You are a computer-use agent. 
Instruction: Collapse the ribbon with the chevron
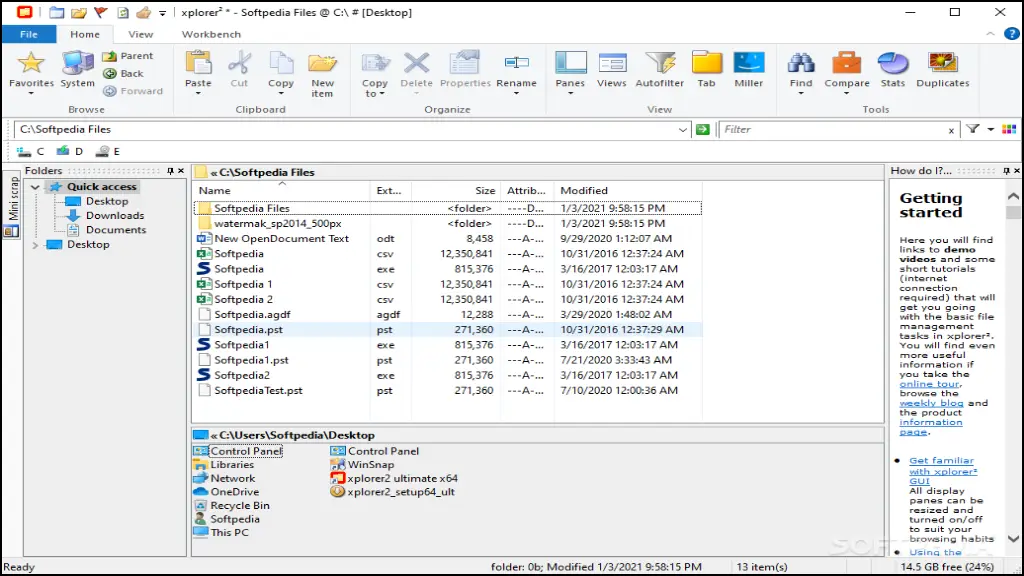coord(991,33)
